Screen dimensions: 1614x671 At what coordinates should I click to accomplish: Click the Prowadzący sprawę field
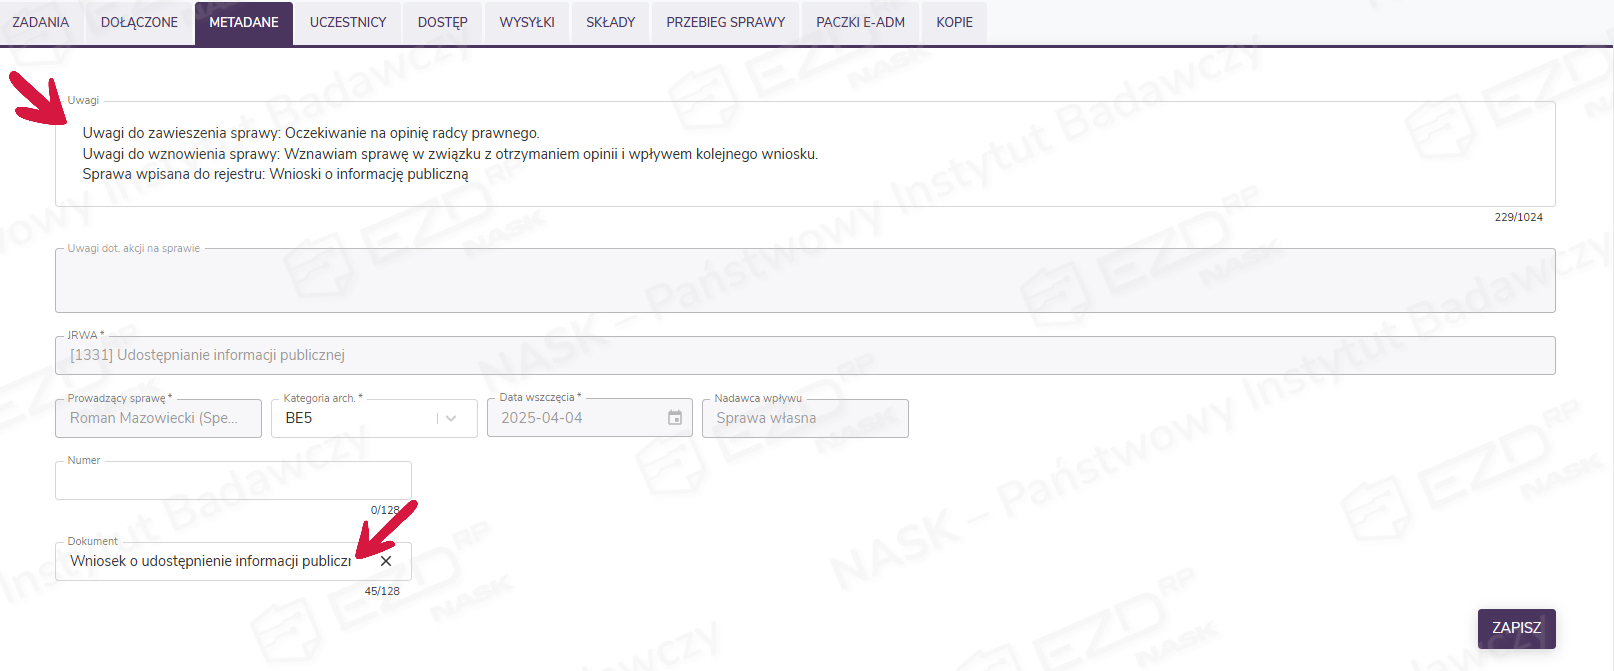[158, 418]
